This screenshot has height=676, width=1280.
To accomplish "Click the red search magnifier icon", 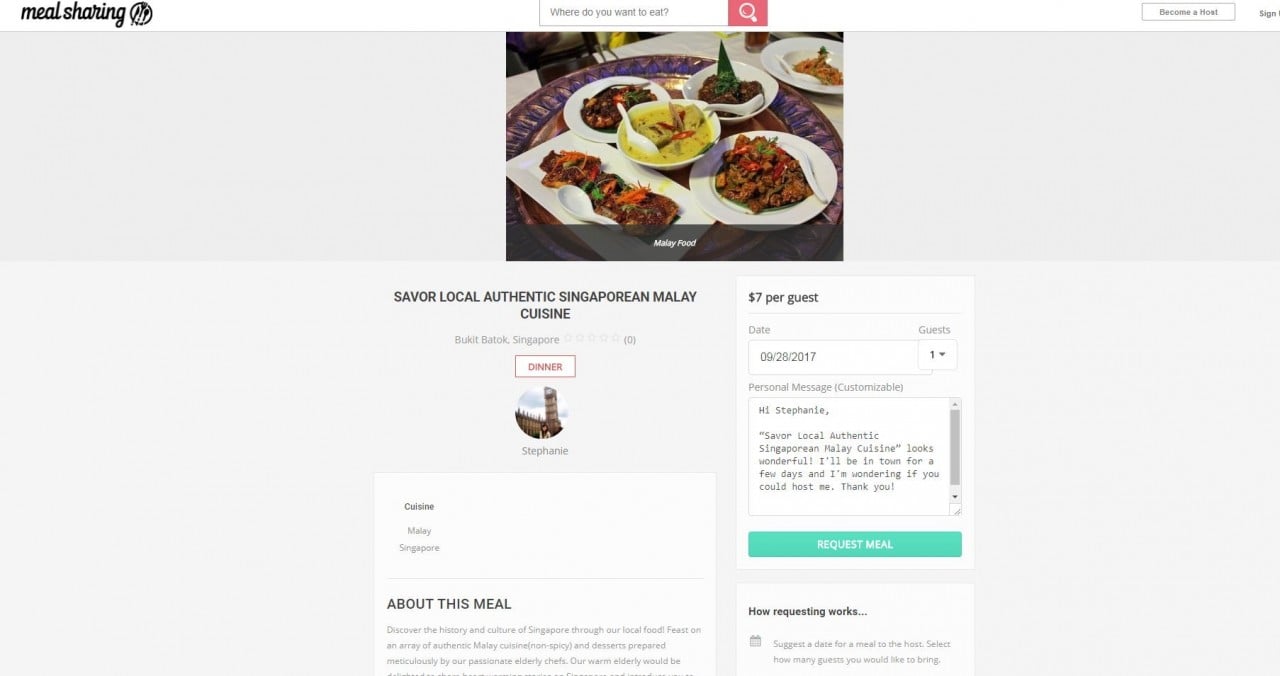I will coord(748,13).
